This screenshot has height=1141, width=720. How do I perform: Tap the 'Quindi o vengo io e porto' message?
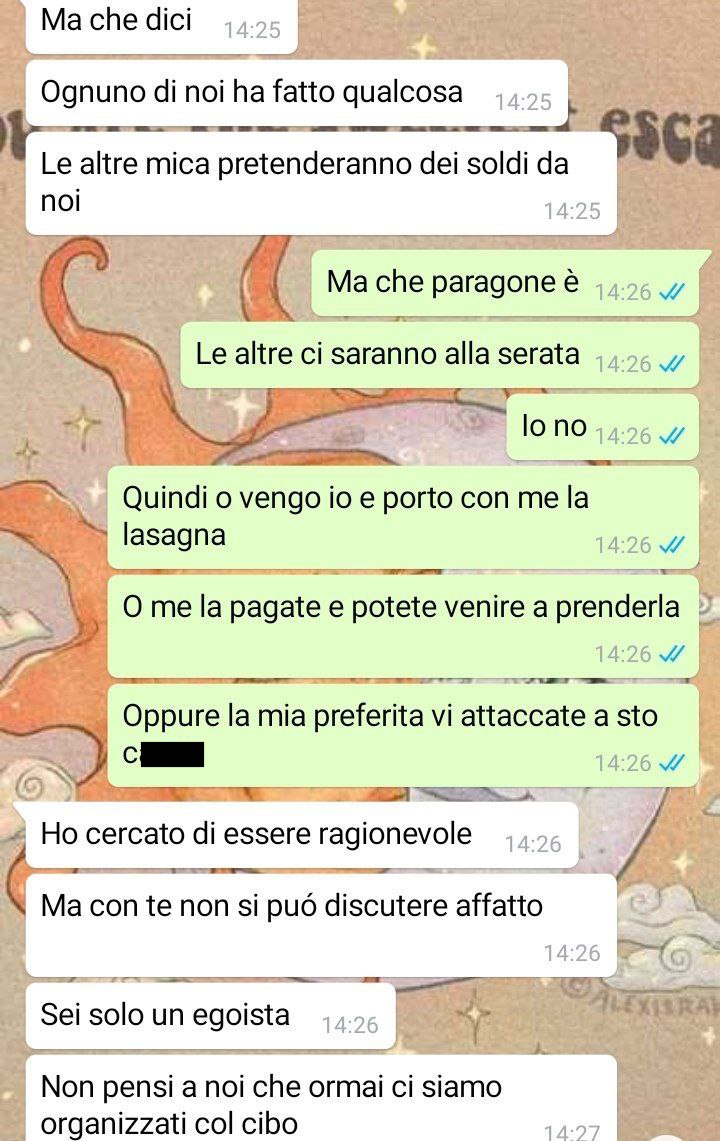pos(403,517)
